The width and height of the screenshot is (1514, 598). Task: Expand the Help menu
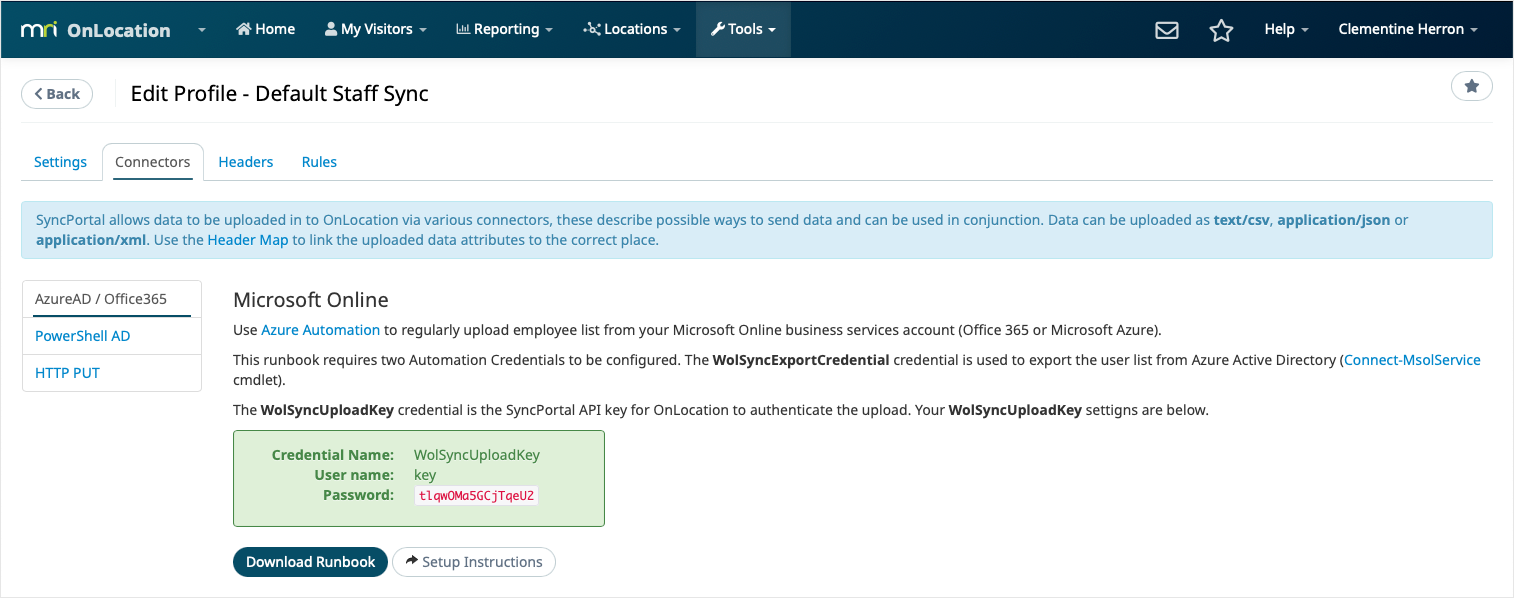[1286, 29]
